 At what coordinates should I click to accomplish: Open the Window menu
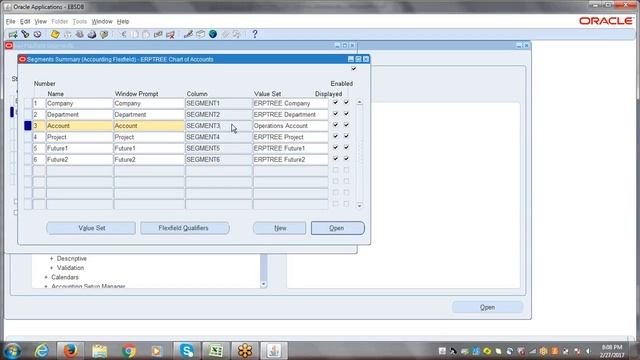102,22
